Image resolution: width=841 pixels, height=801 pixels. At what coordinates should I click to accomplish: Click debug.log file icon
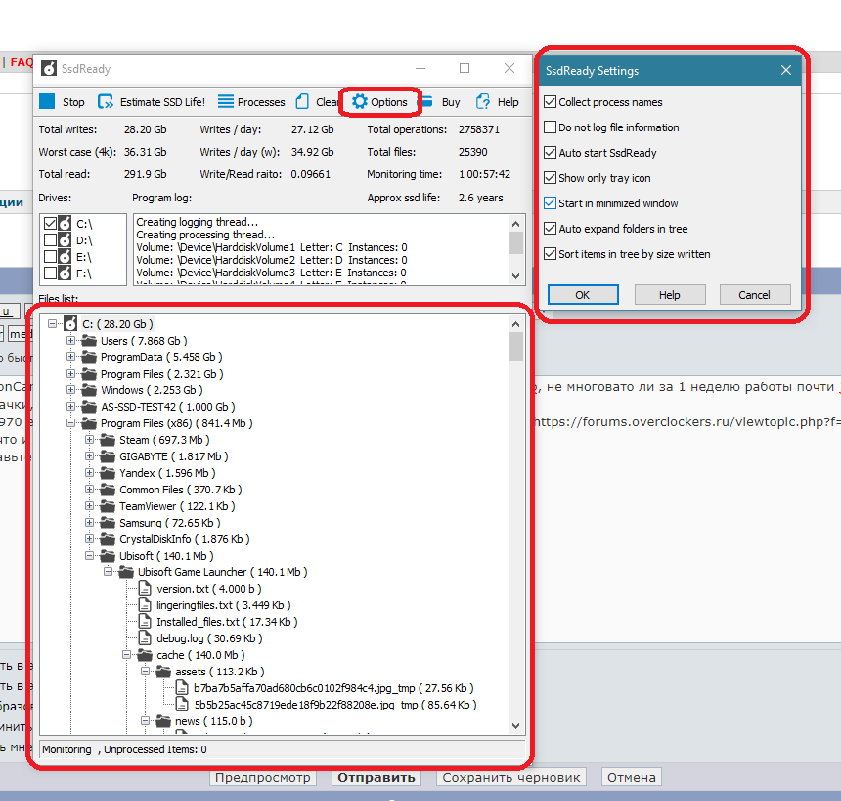point(145,638)
